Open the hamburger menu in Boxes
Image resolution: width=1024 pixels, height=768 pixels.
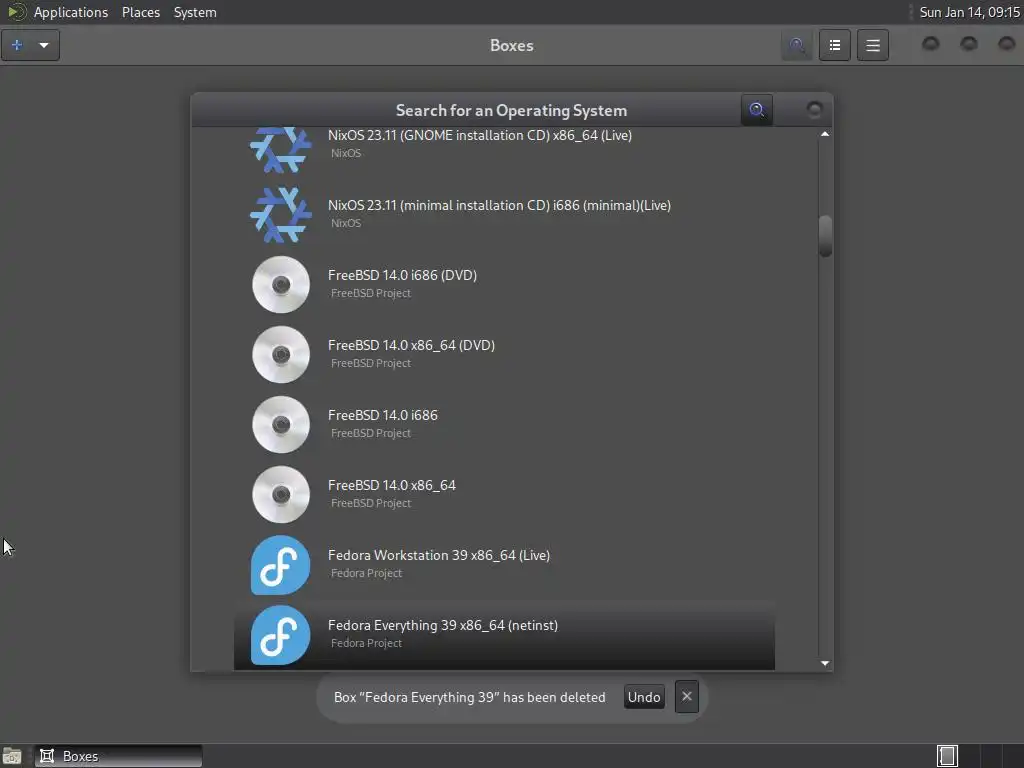point(872,45)
